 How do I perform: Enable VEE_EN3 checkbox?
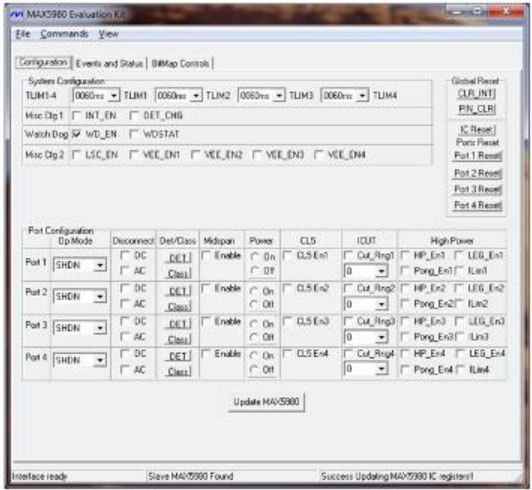257,155
